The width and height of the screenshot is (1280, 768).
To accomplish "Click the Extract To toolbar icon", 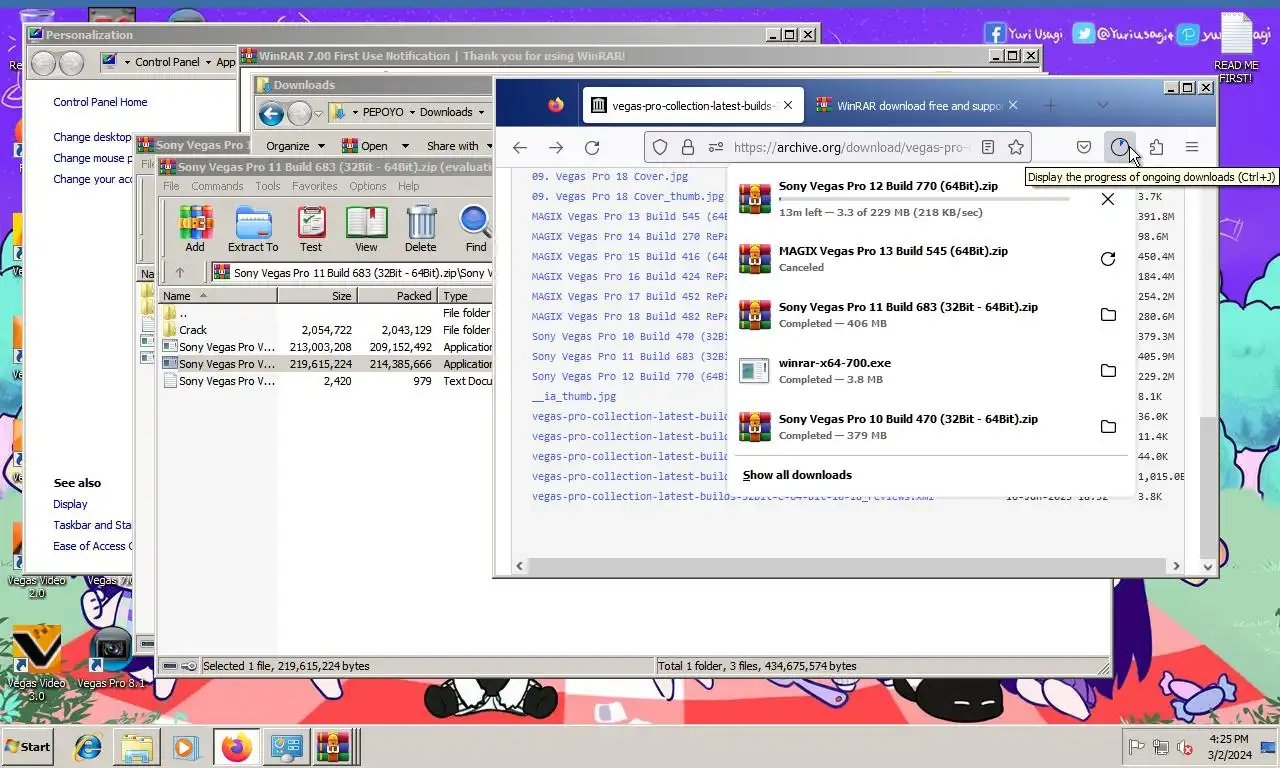I will coord(253,229).
